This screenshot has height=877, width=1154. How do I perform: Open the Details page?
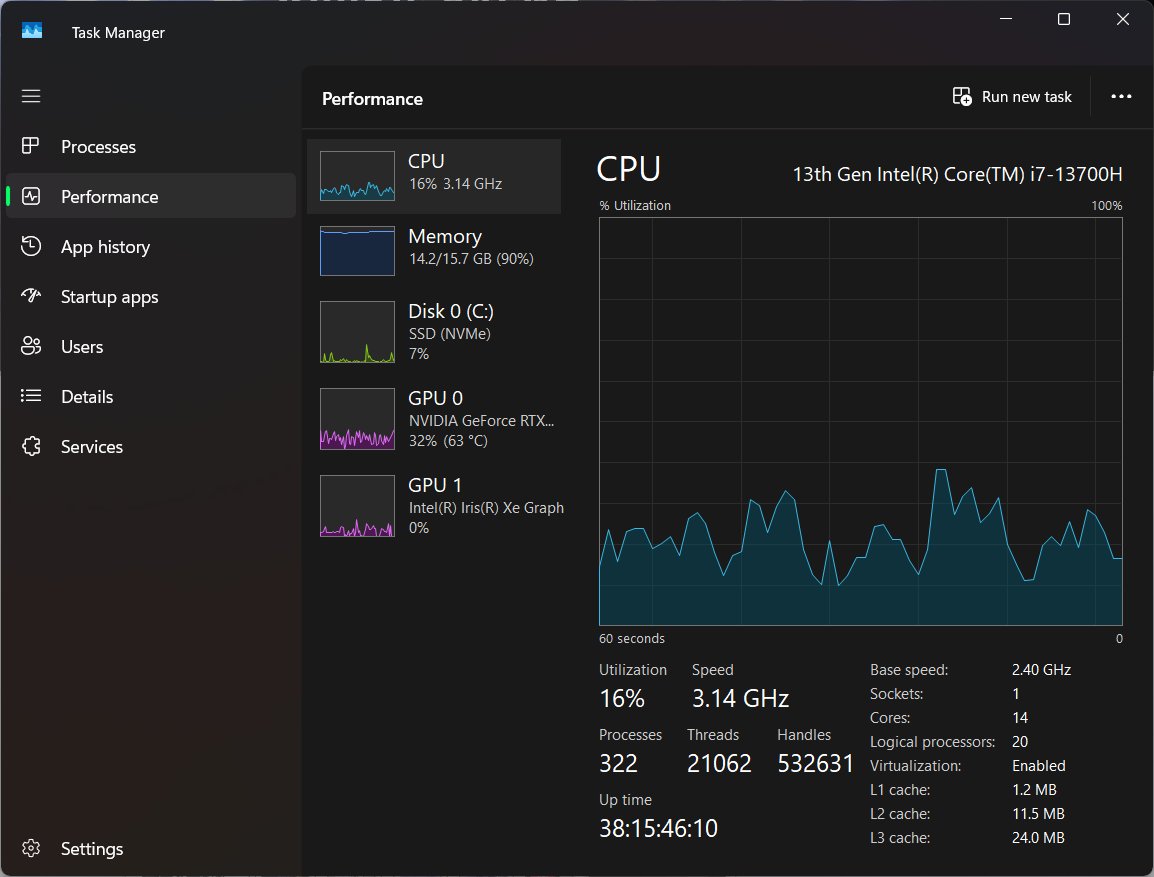[87, 397]
